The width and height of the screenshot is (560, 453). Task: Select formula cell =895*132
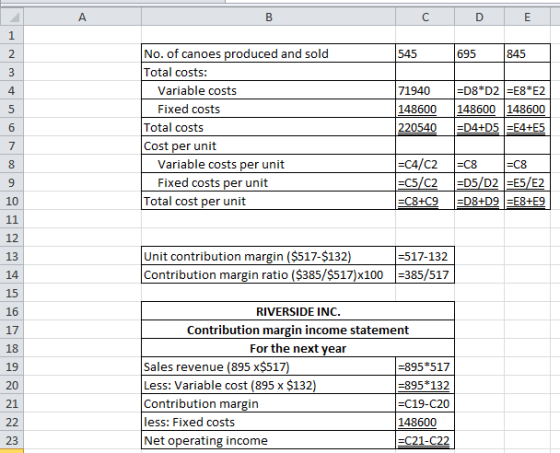tap(425, 385)
